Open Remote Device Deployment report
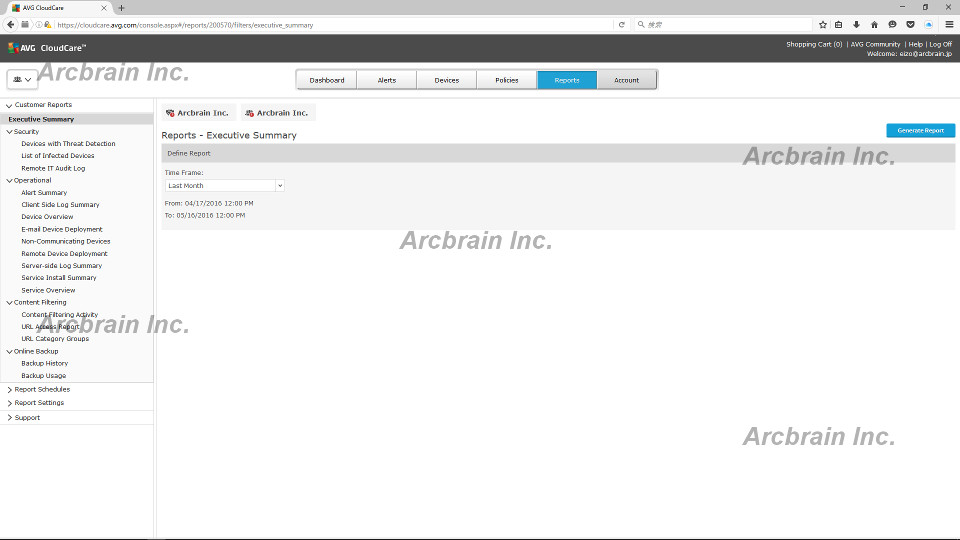The height and width of the screenshot is (540, 960). (64, 253)
